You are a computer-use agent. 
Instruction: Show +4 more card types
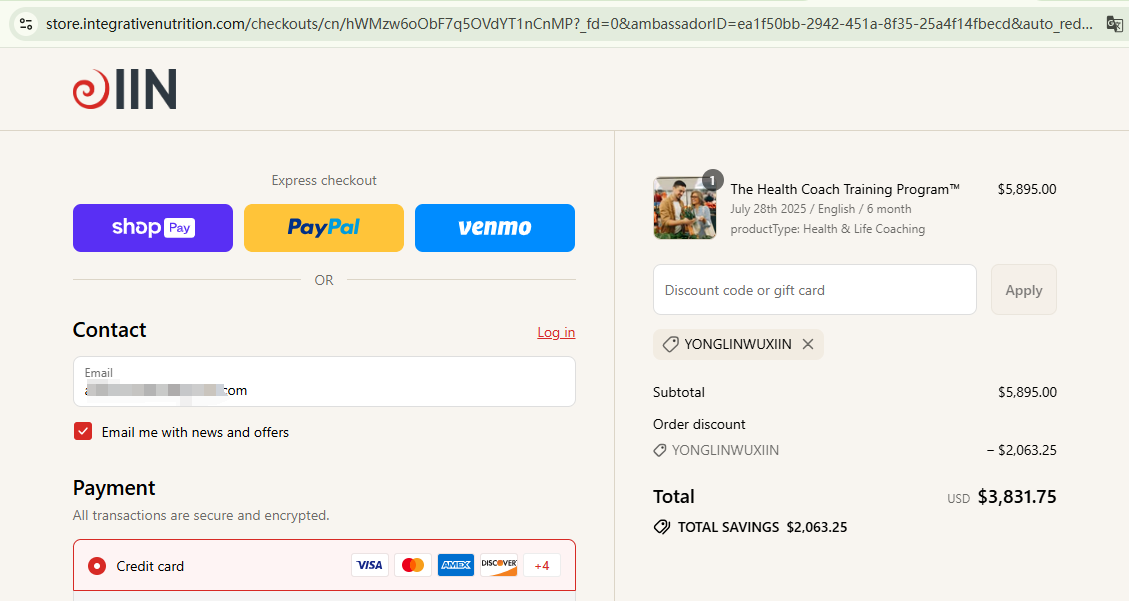(x=541, y=565)
